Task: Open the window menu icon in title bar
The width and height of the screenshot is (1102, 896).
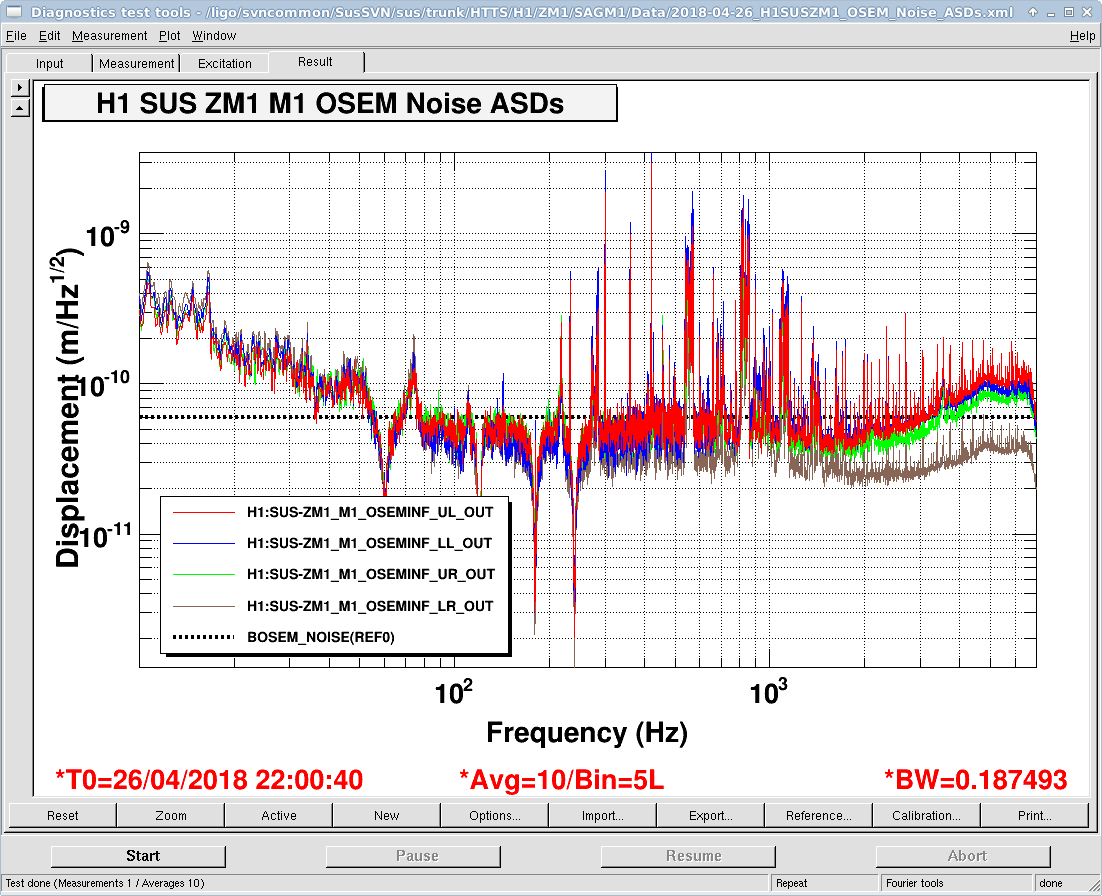Action: pyautogui.click(x=11, y=13)
